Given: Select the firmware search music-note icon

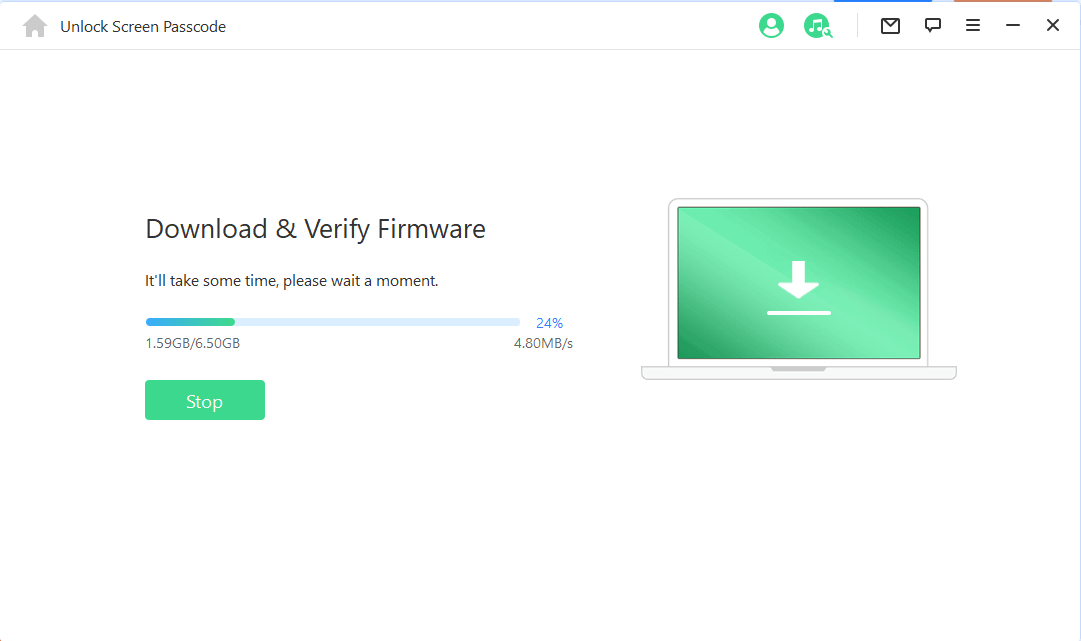Looking at the screenshot, I should pos(818,26).
